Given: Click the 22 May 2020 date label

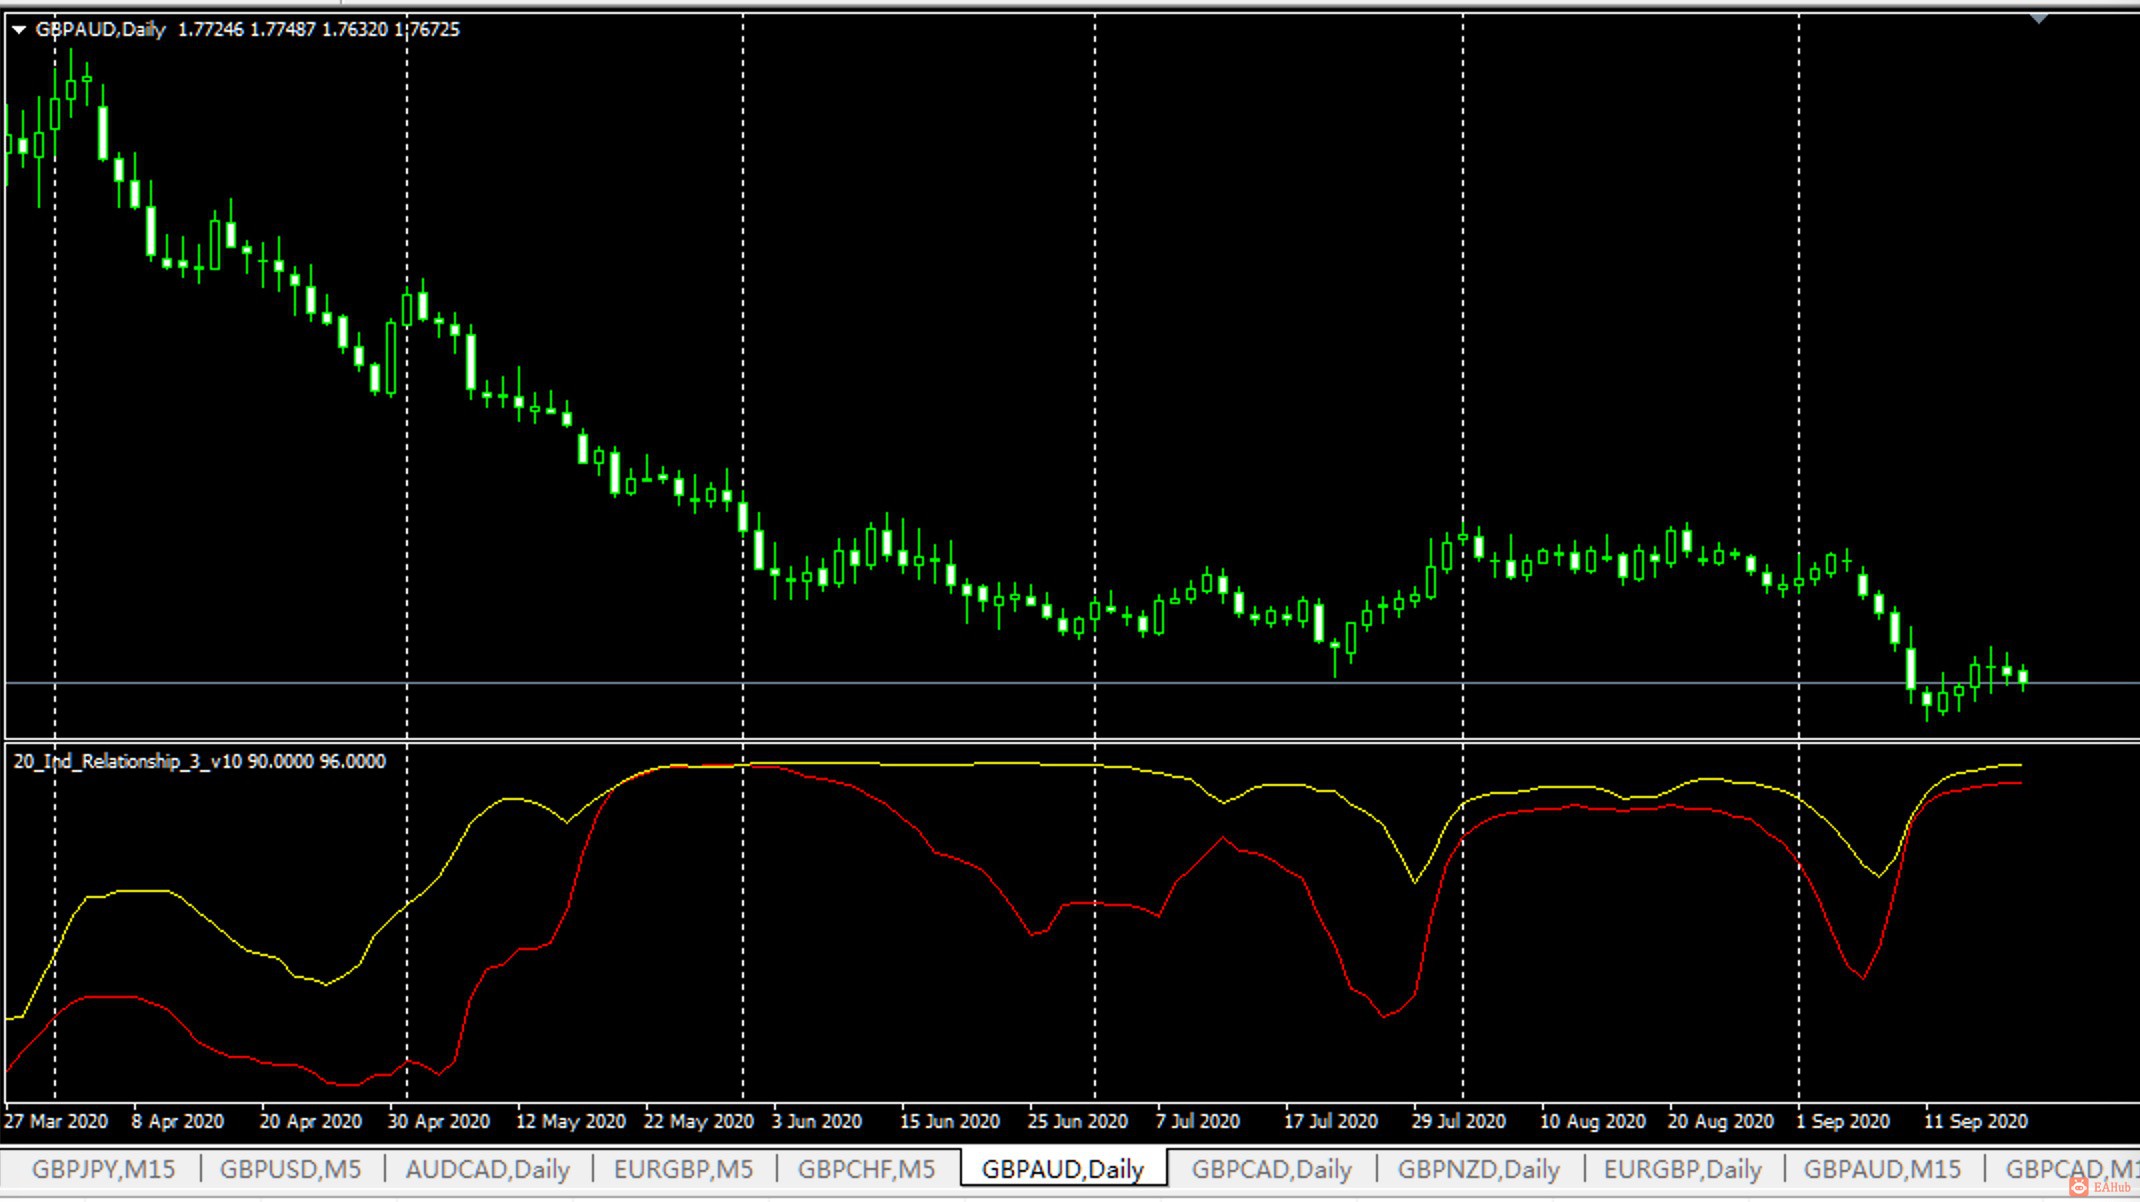Looking at the screenshot, I should coord(699,1121).
